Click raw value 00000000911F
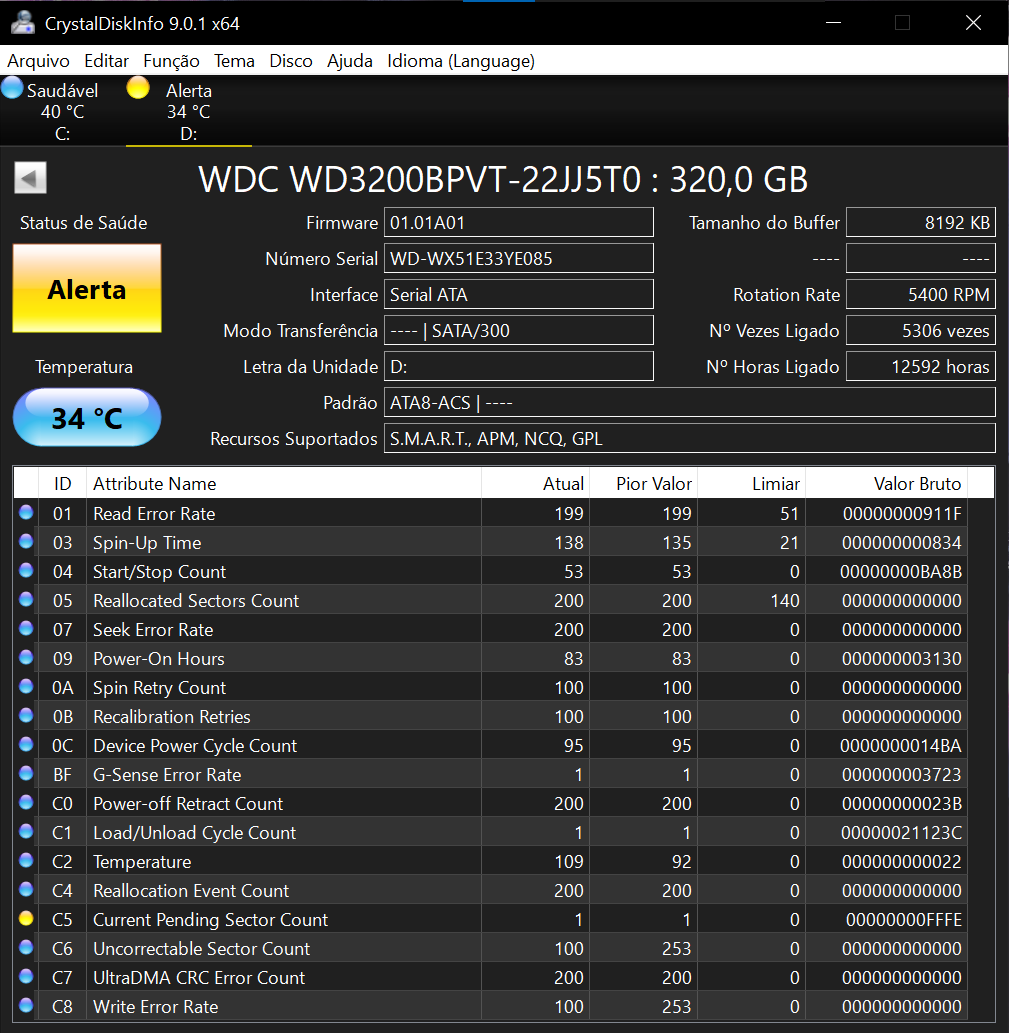This screenshot has width=1009, height=1033. [902, 514]
